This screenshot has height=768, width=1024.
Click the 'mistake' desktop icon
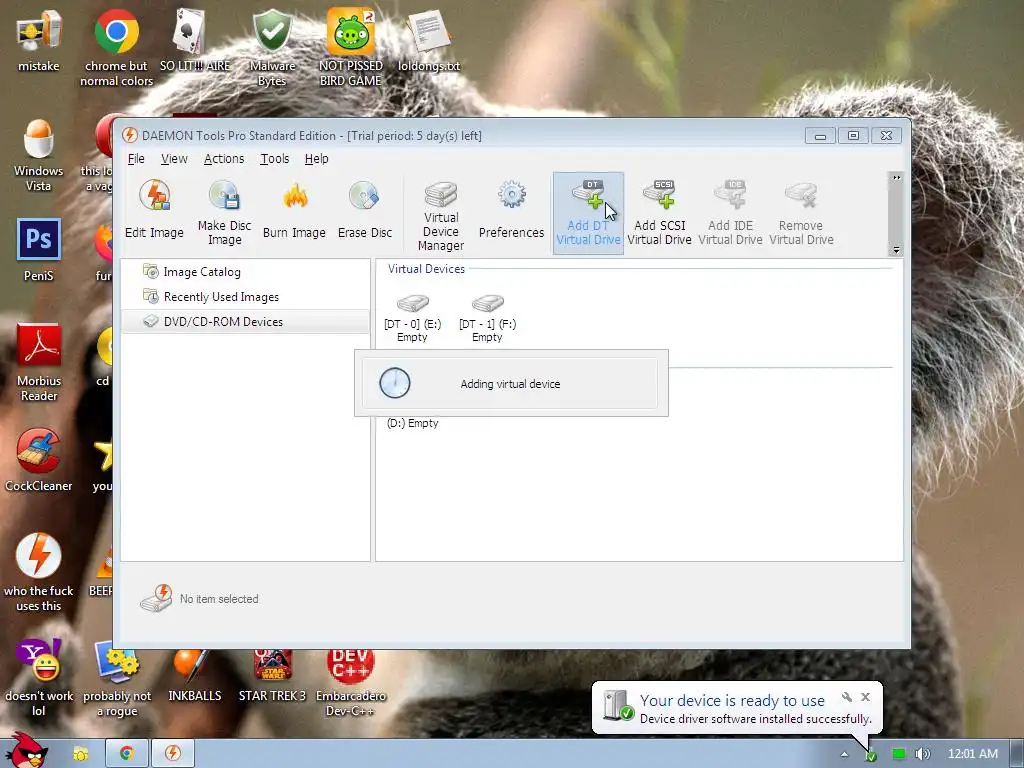pyautogui.click(x=39, y=40)
